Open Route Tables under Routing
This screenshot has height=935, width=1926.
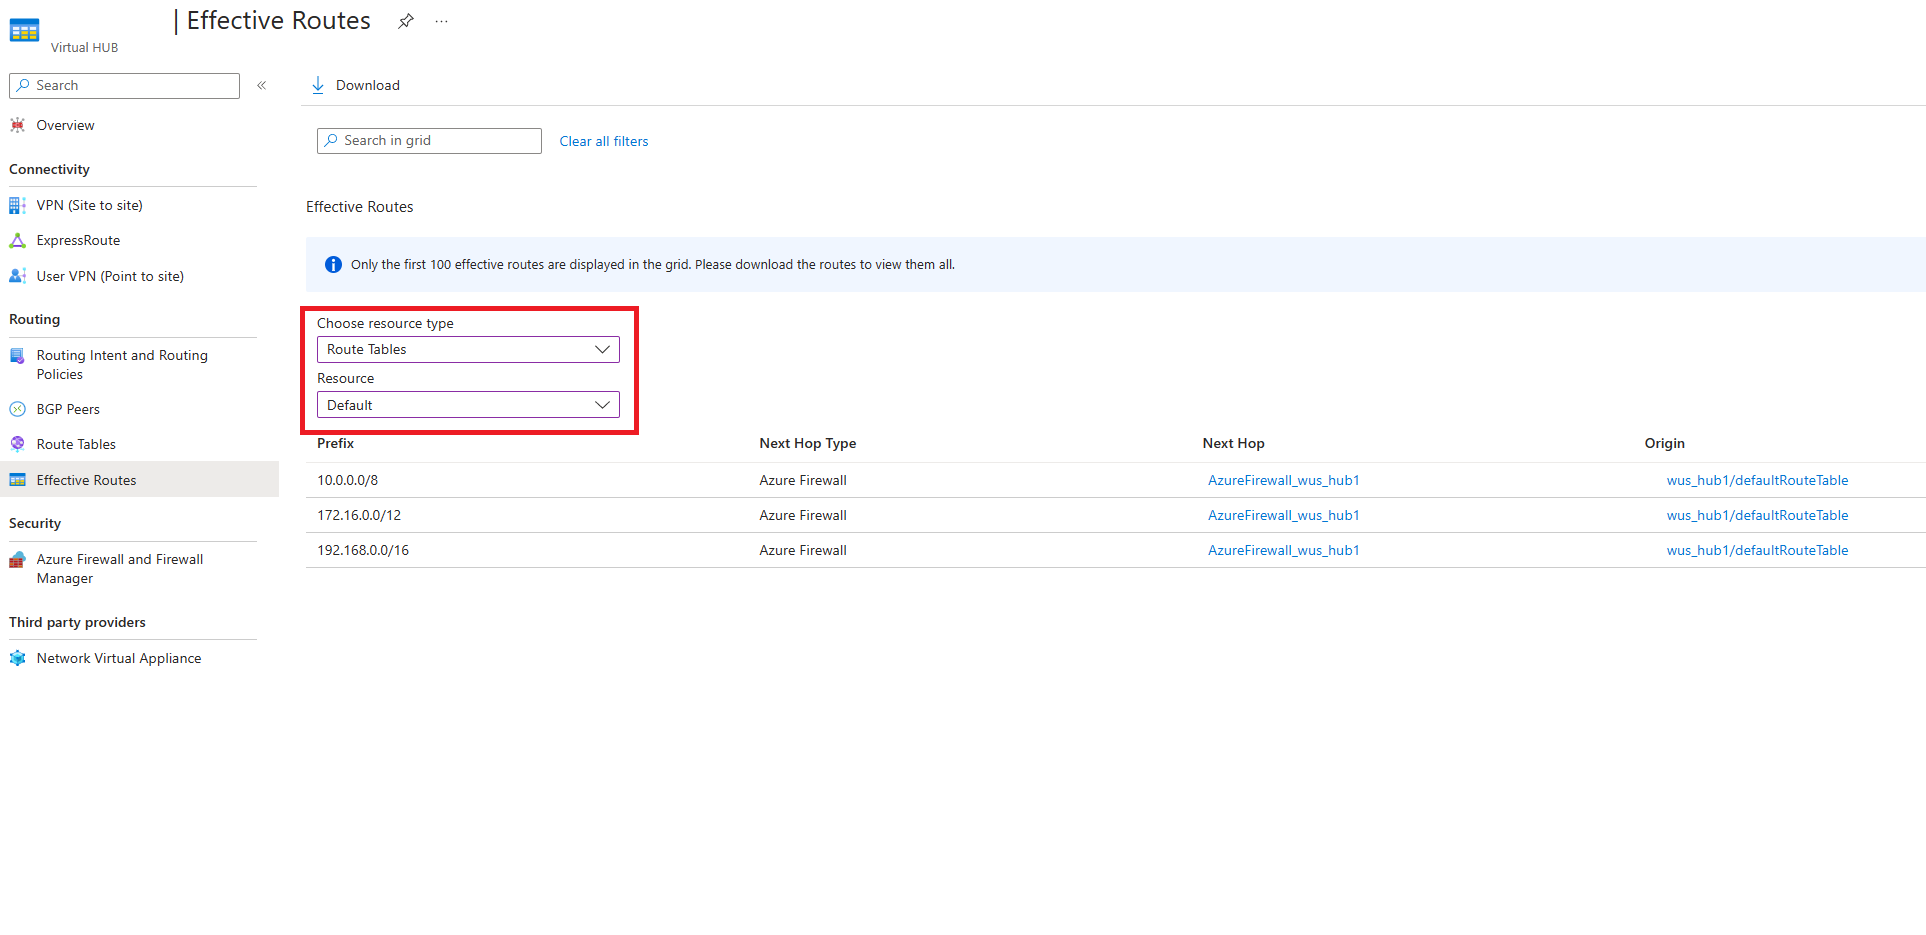[76, 444]
